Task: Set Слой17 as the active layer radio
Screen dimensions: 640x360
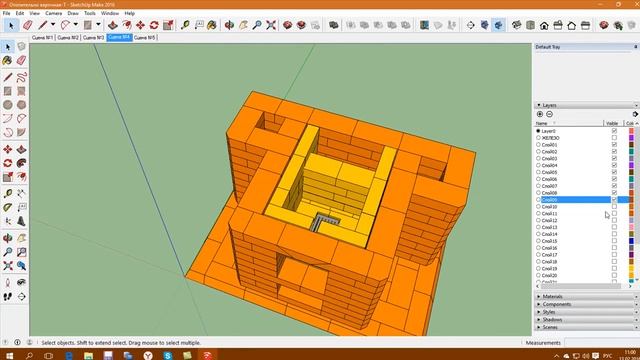Action: pyautogui.click(x=538, y=255)
